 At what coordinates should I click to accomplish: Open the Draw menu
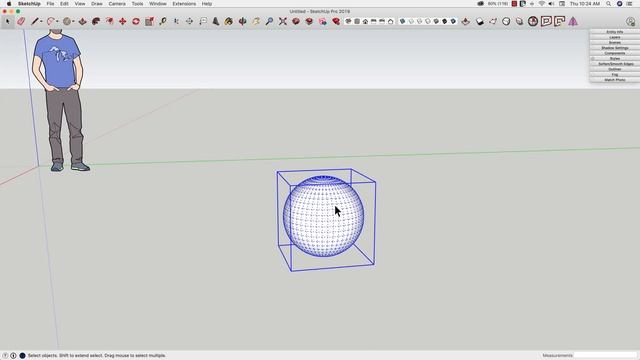(x=97, y=4)
